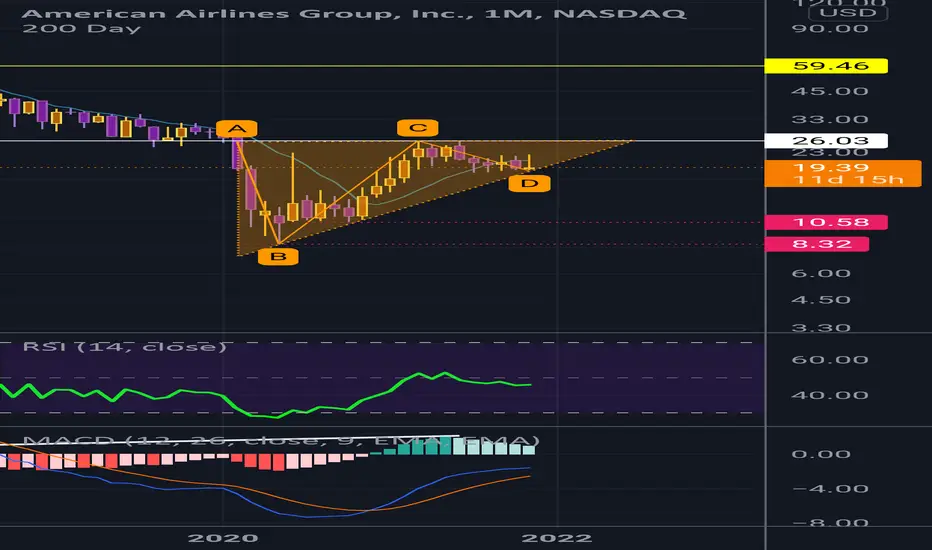
Task: Click the 33.00 price axis value
Action: point(830,120)
